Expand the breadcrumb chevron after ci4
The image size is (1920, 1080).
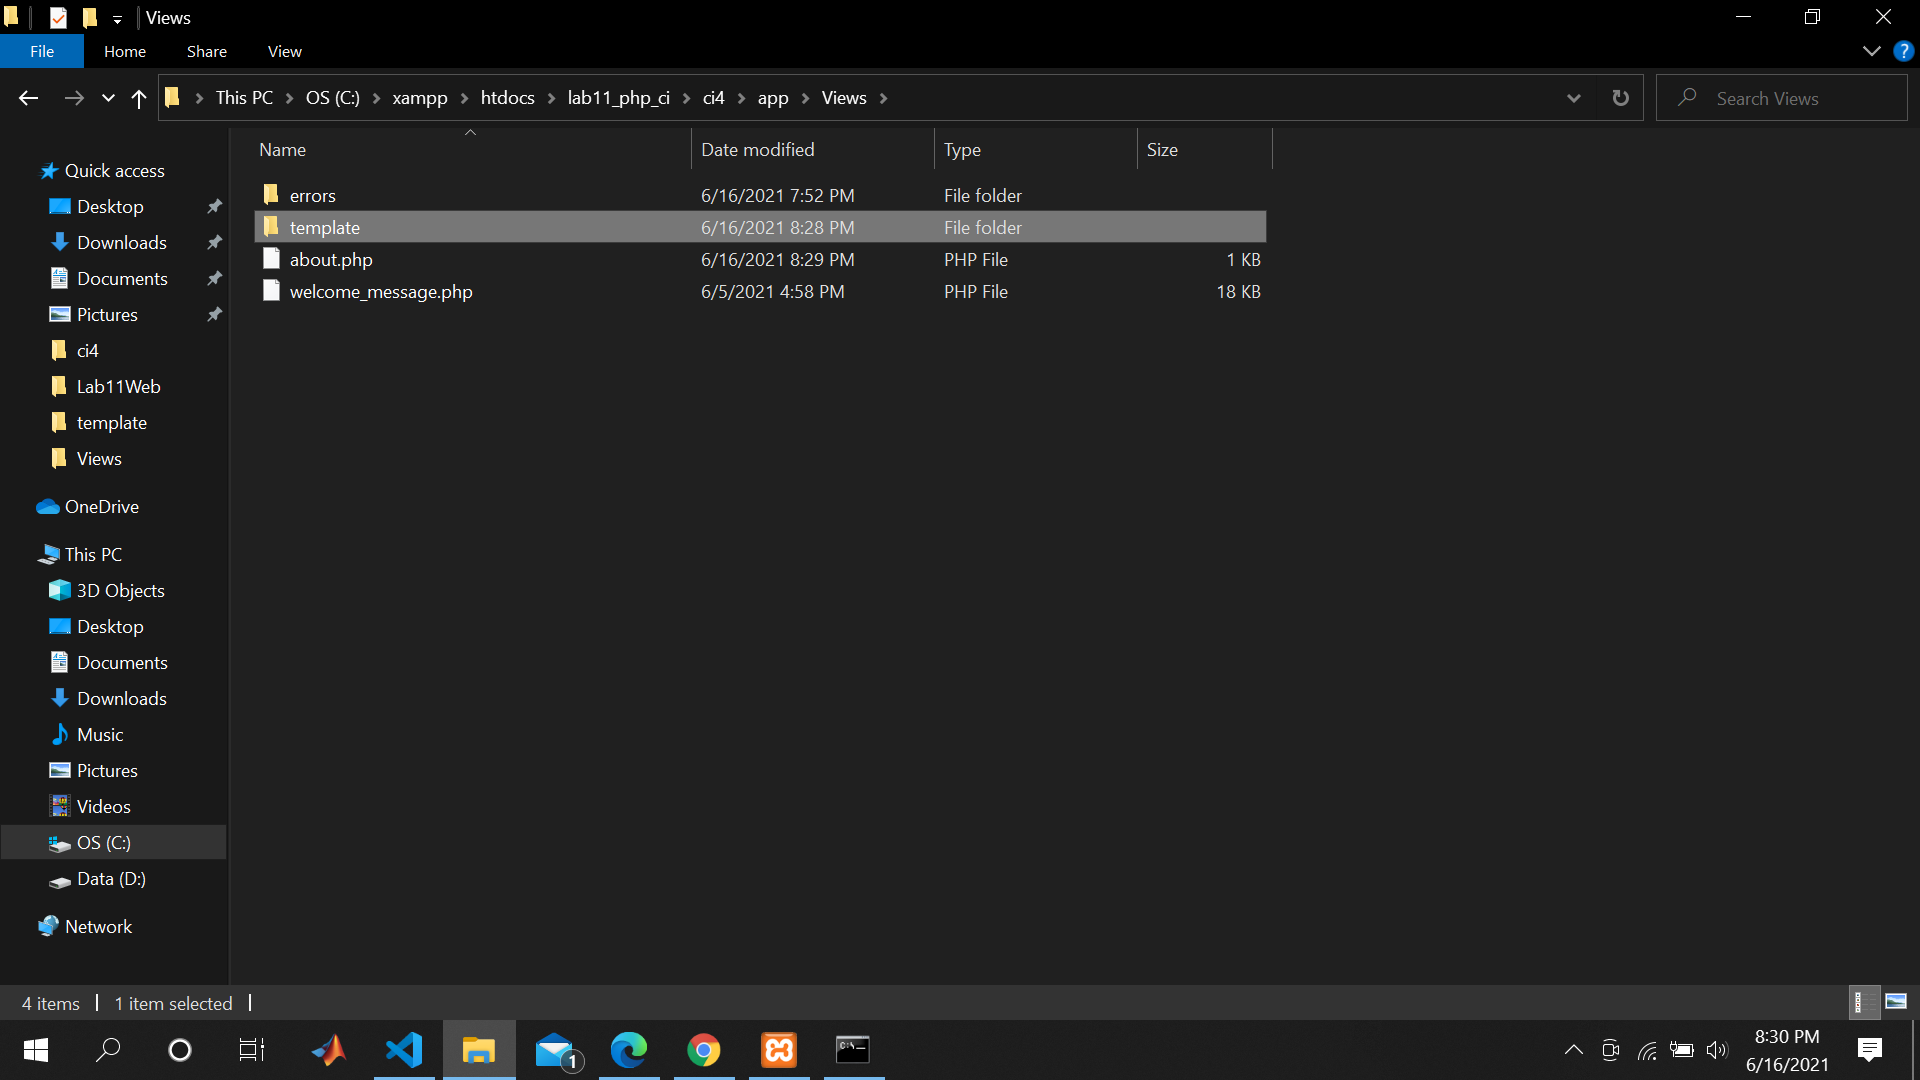[x=740, y=97]
